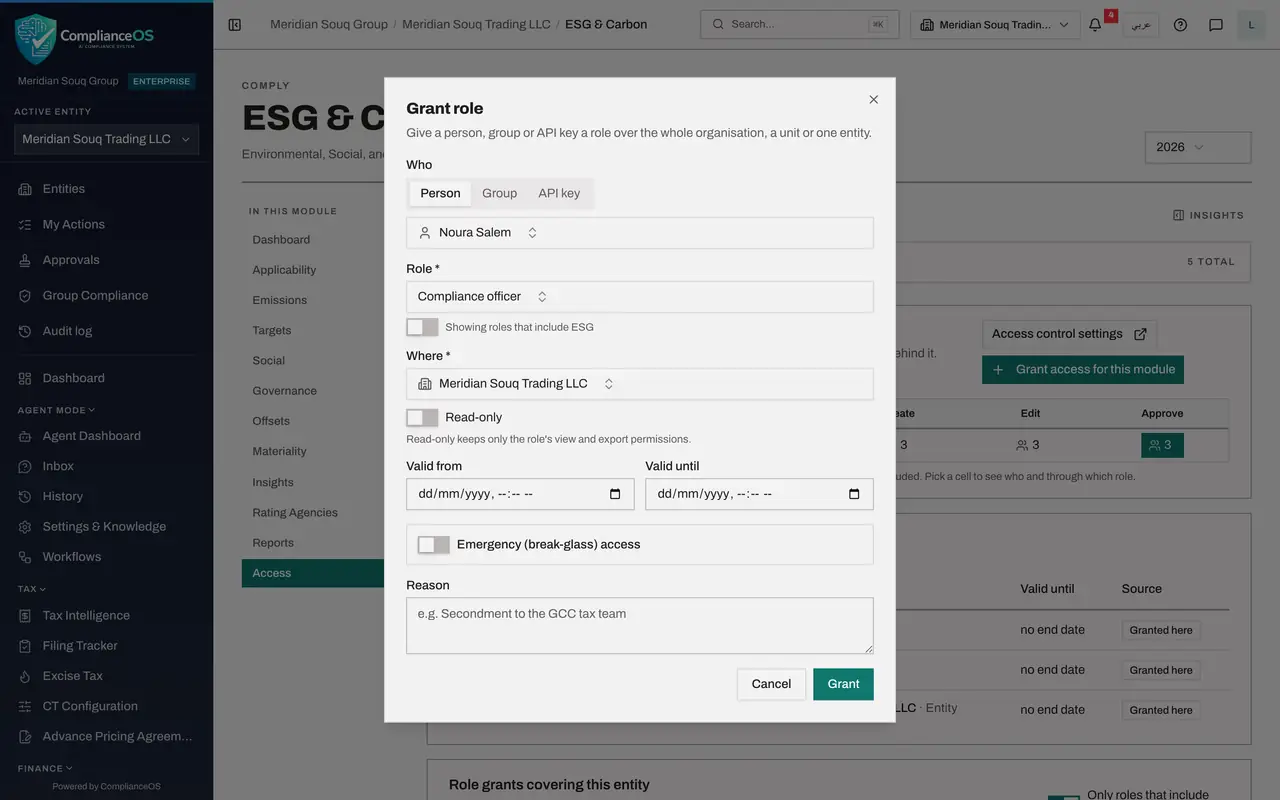Image resolution: width=1280 pixels, height=800 pixels.
Task: Click the Inbox sidebar icon
Action: (25, 466)
